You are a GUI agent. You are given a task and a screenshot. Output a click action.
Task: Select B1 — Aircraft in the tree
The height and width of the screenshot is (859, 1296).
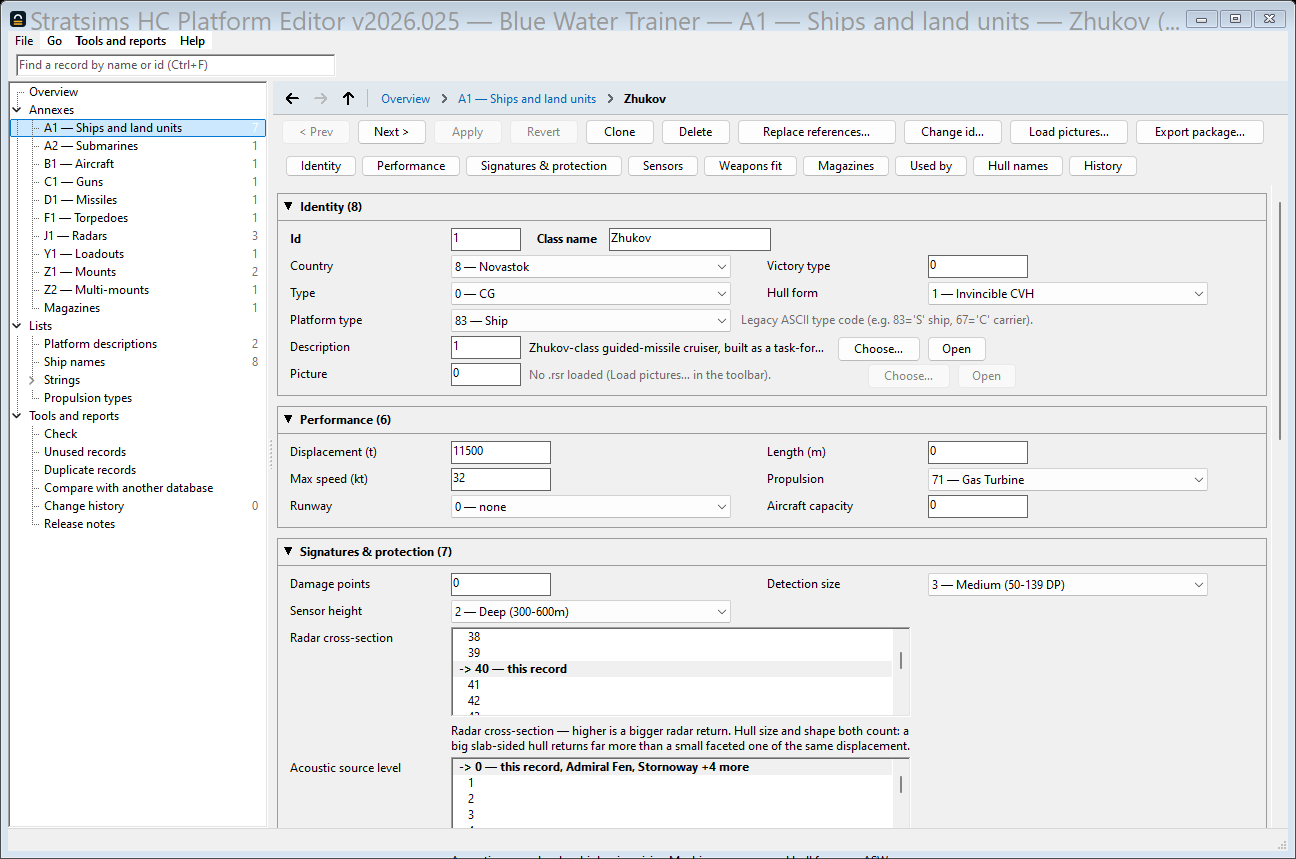79,164
